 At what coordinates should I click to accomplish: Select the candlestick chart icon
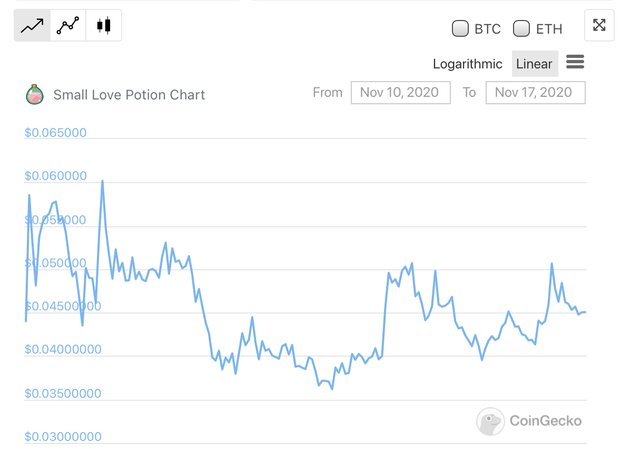click(x=104, y=25)
